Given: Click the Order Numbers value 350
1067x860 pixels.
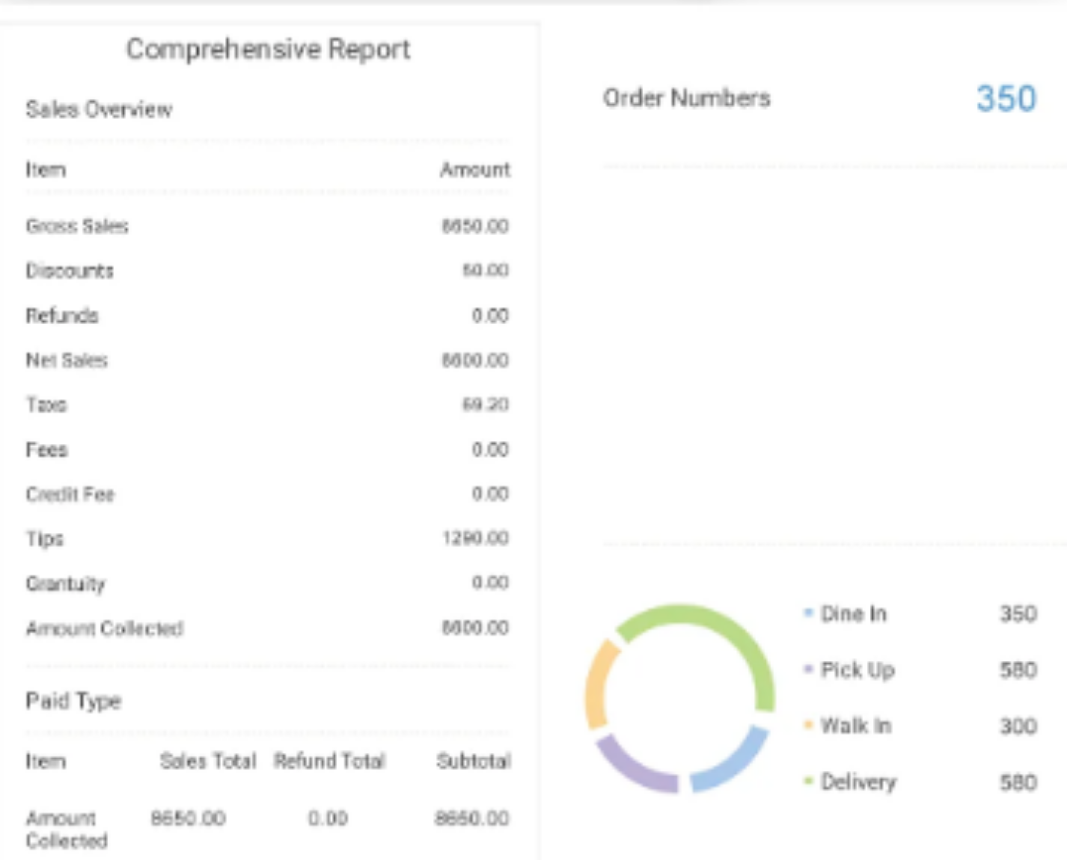Looking at the screenshot, I should tap(1006, 99).
